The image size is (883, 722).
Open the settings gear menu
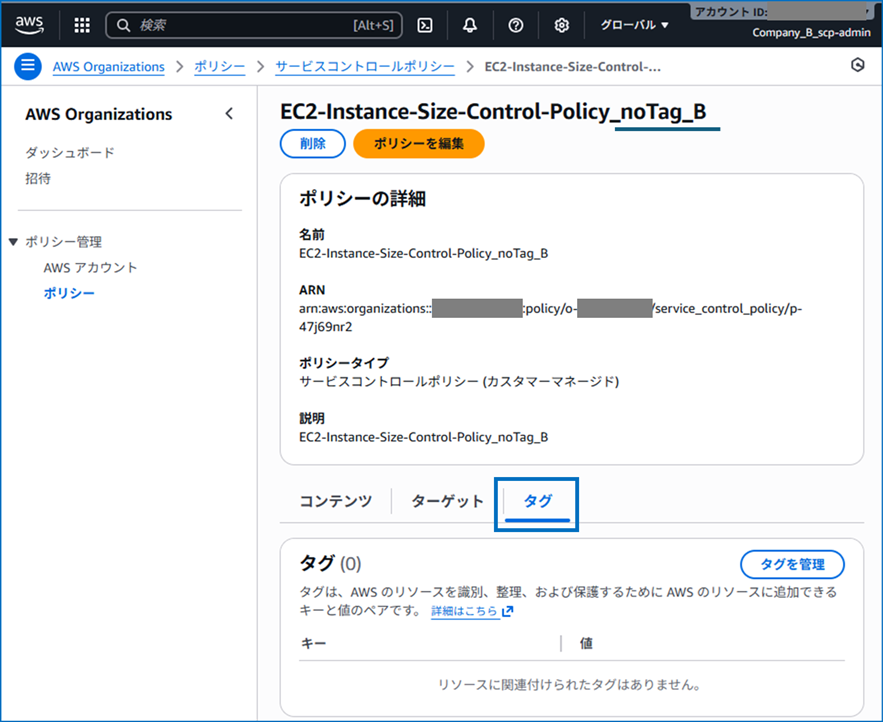(561, 25)
